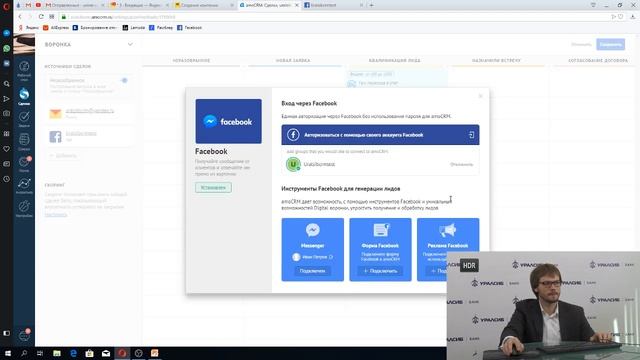Image resolution: width=640 pixels, height=360 pixels.
Task: Open the email source in sidebar
Action: [90, 113]
